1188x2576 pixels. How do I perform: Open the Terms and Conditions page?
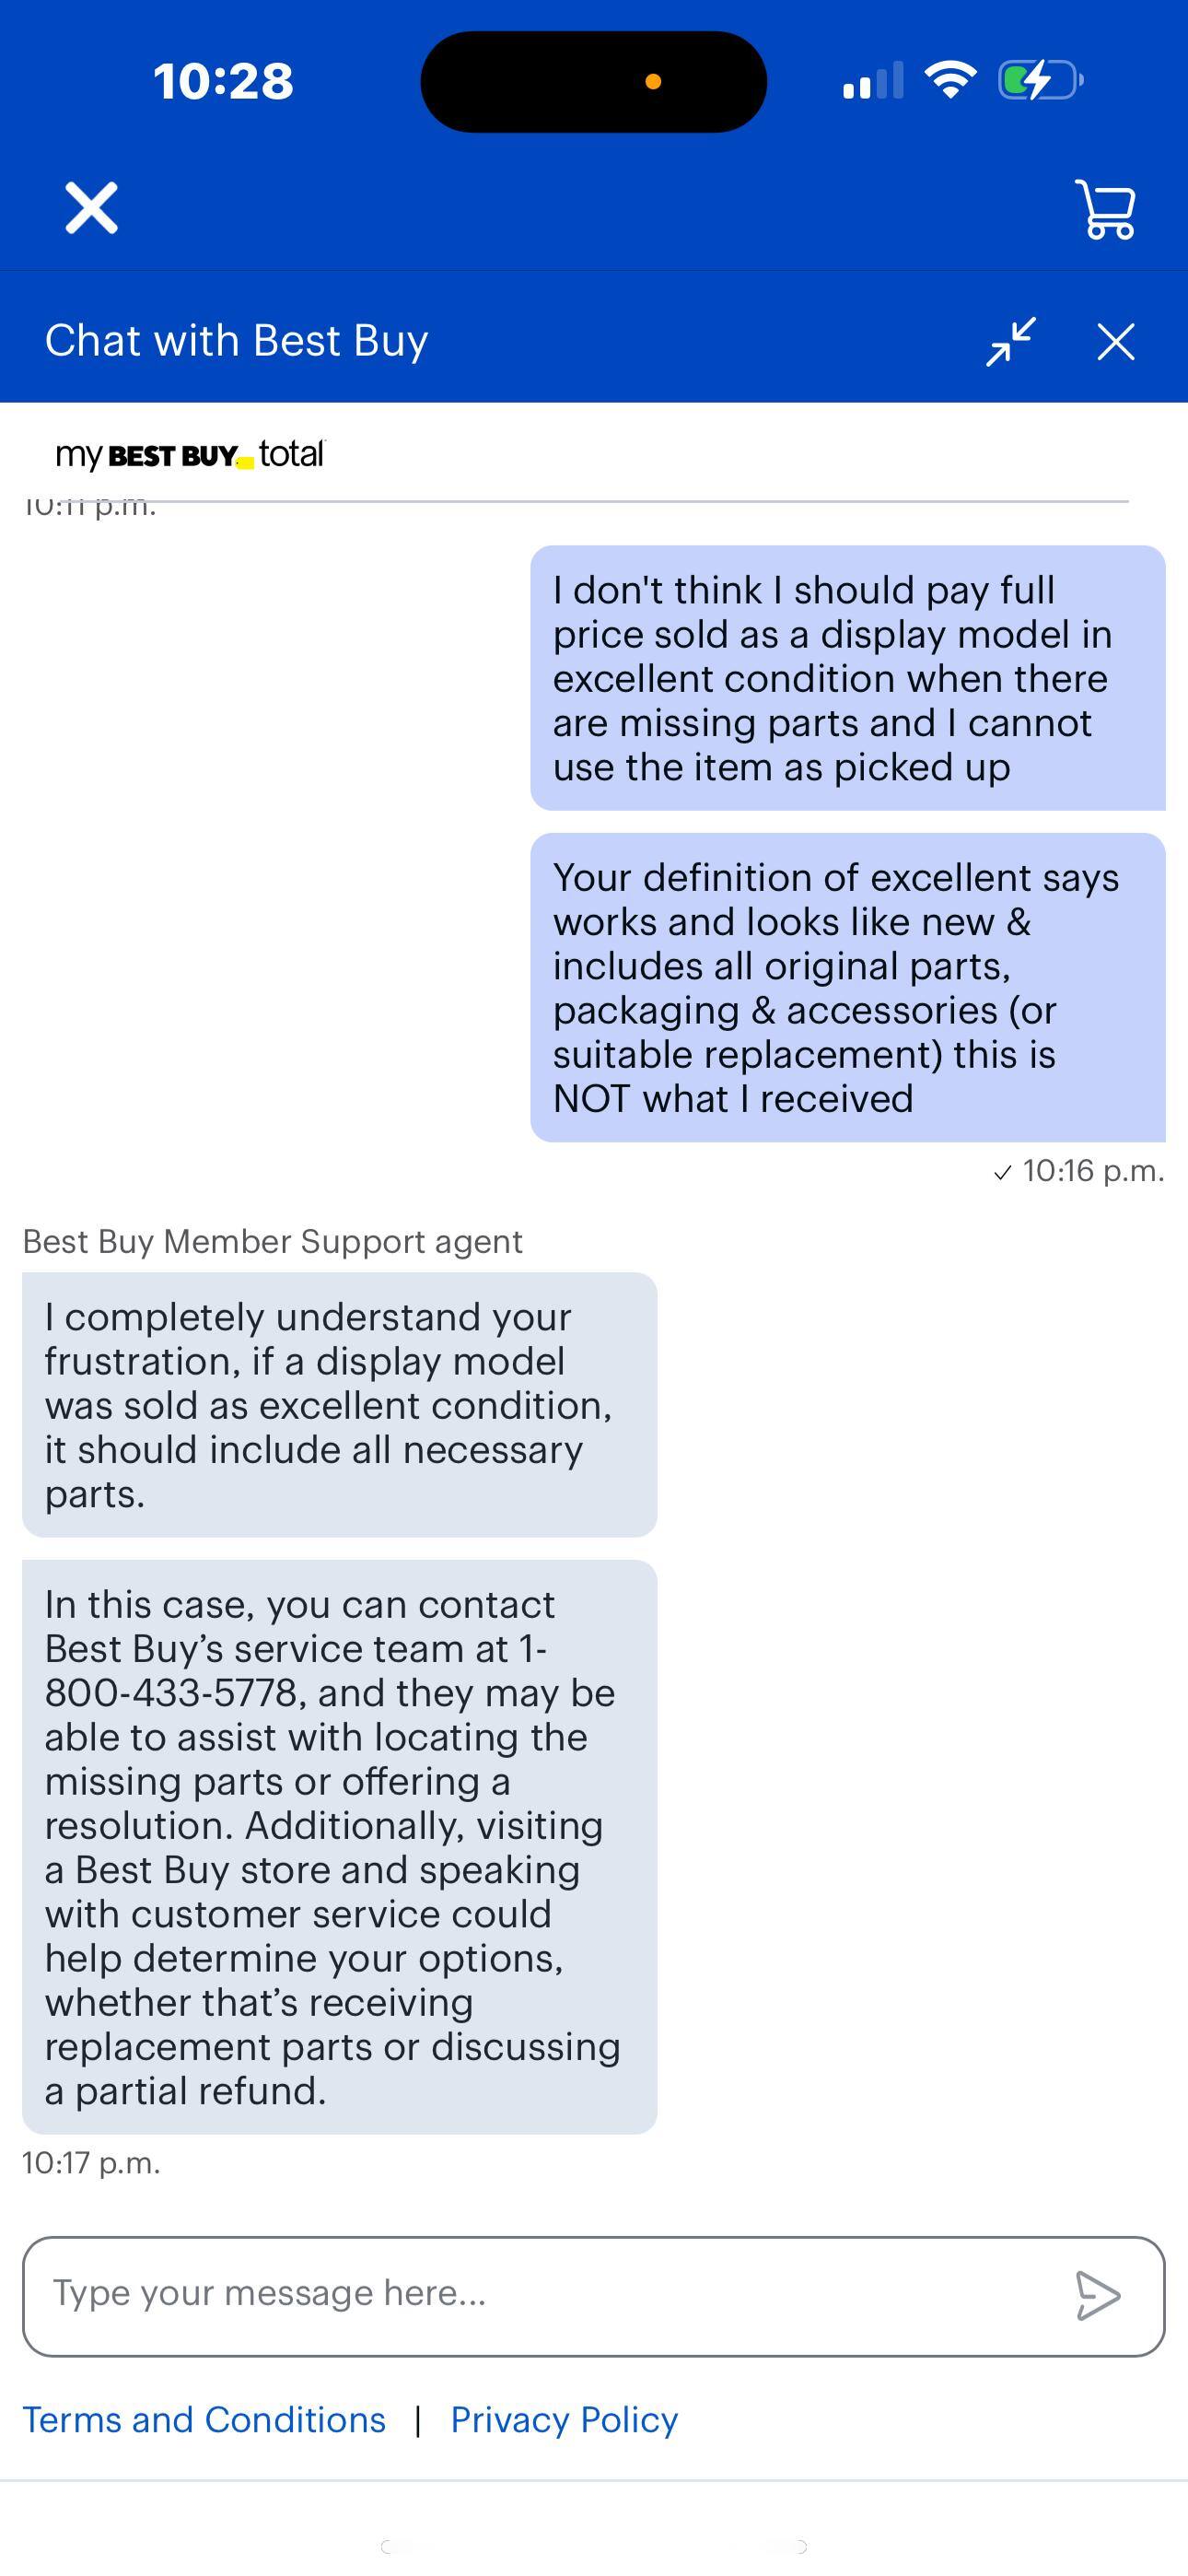click(204, 2419)
